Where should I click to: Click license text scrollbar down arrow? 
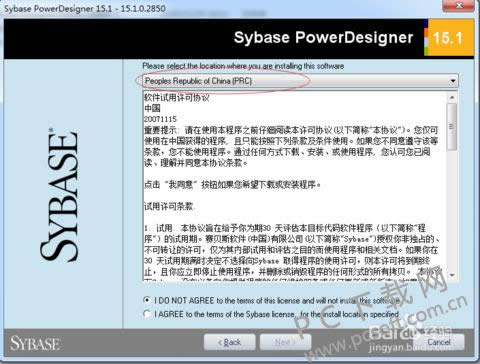452,275
